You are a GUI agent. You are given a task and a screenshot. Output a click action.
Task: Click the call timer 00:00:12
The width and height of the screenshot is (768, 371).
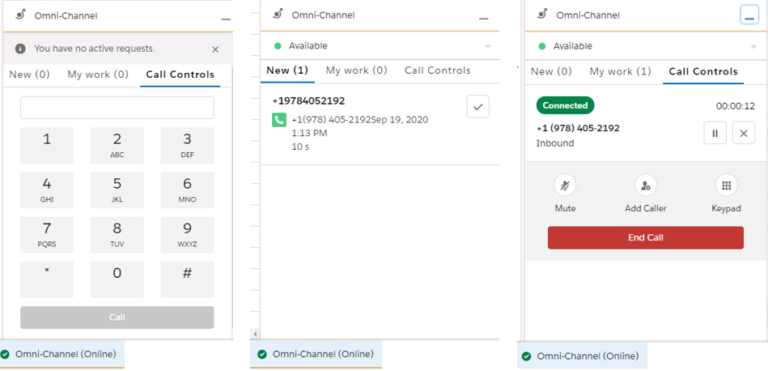coord(735,106)
